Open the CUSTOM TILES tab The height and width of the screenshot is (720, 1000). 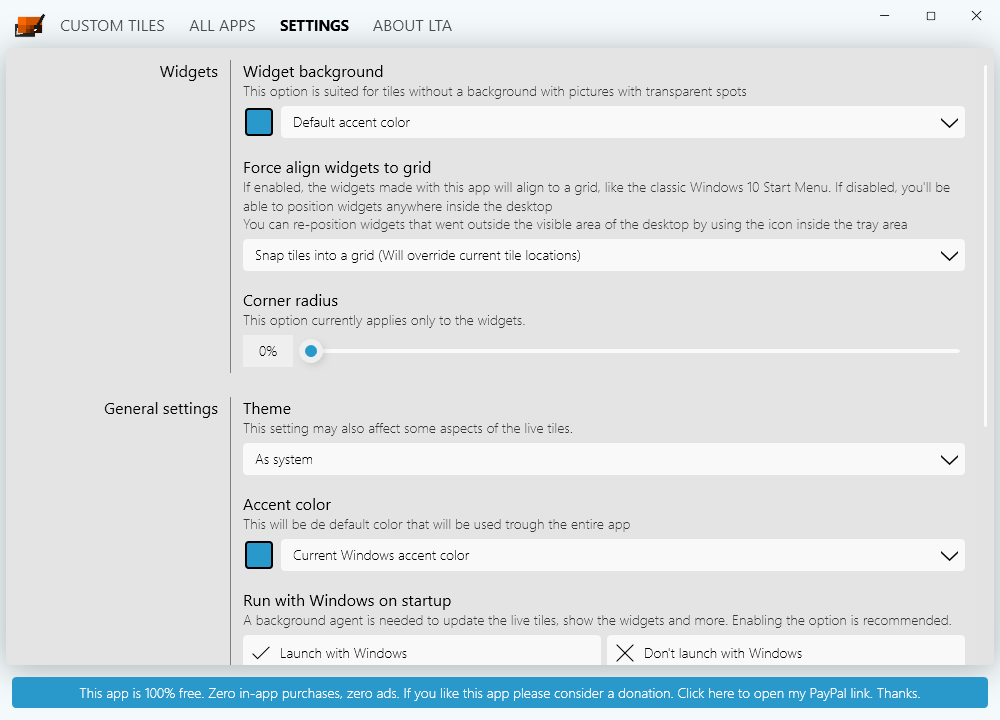coord(112,26)
